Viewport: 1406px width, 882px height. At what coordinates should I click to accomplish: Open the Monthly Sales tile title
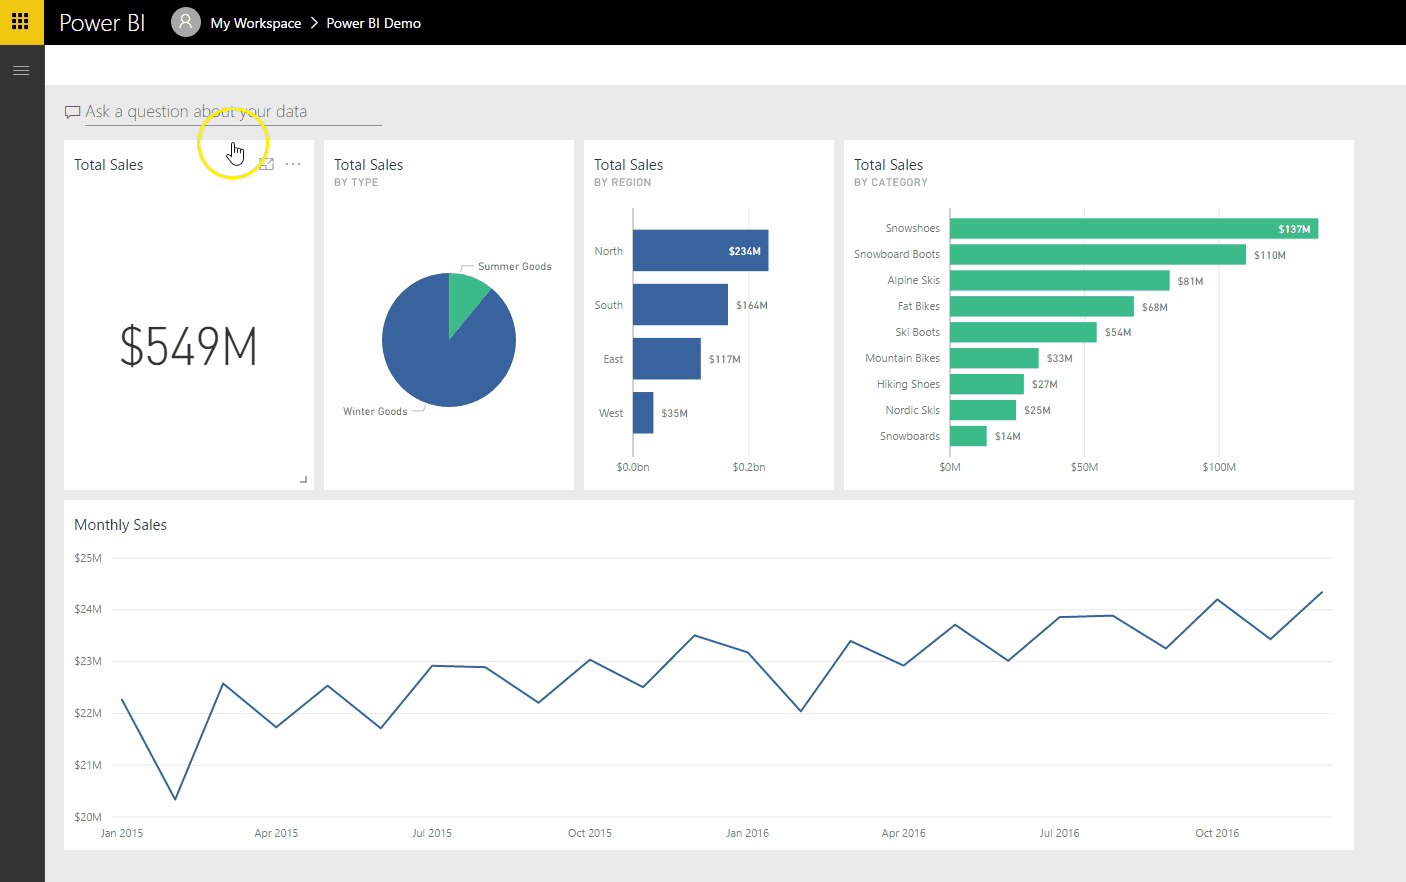pyautogui.click(x=120, y=525)
